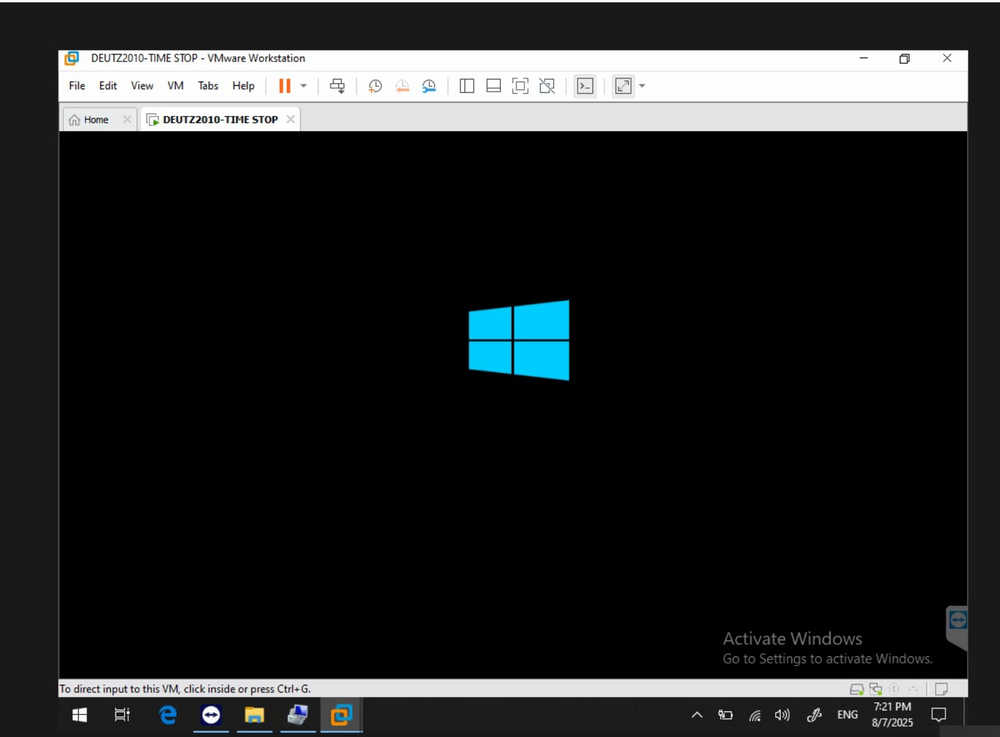Send Ctrl+Alt+Del to the VM

click(337, 85)
